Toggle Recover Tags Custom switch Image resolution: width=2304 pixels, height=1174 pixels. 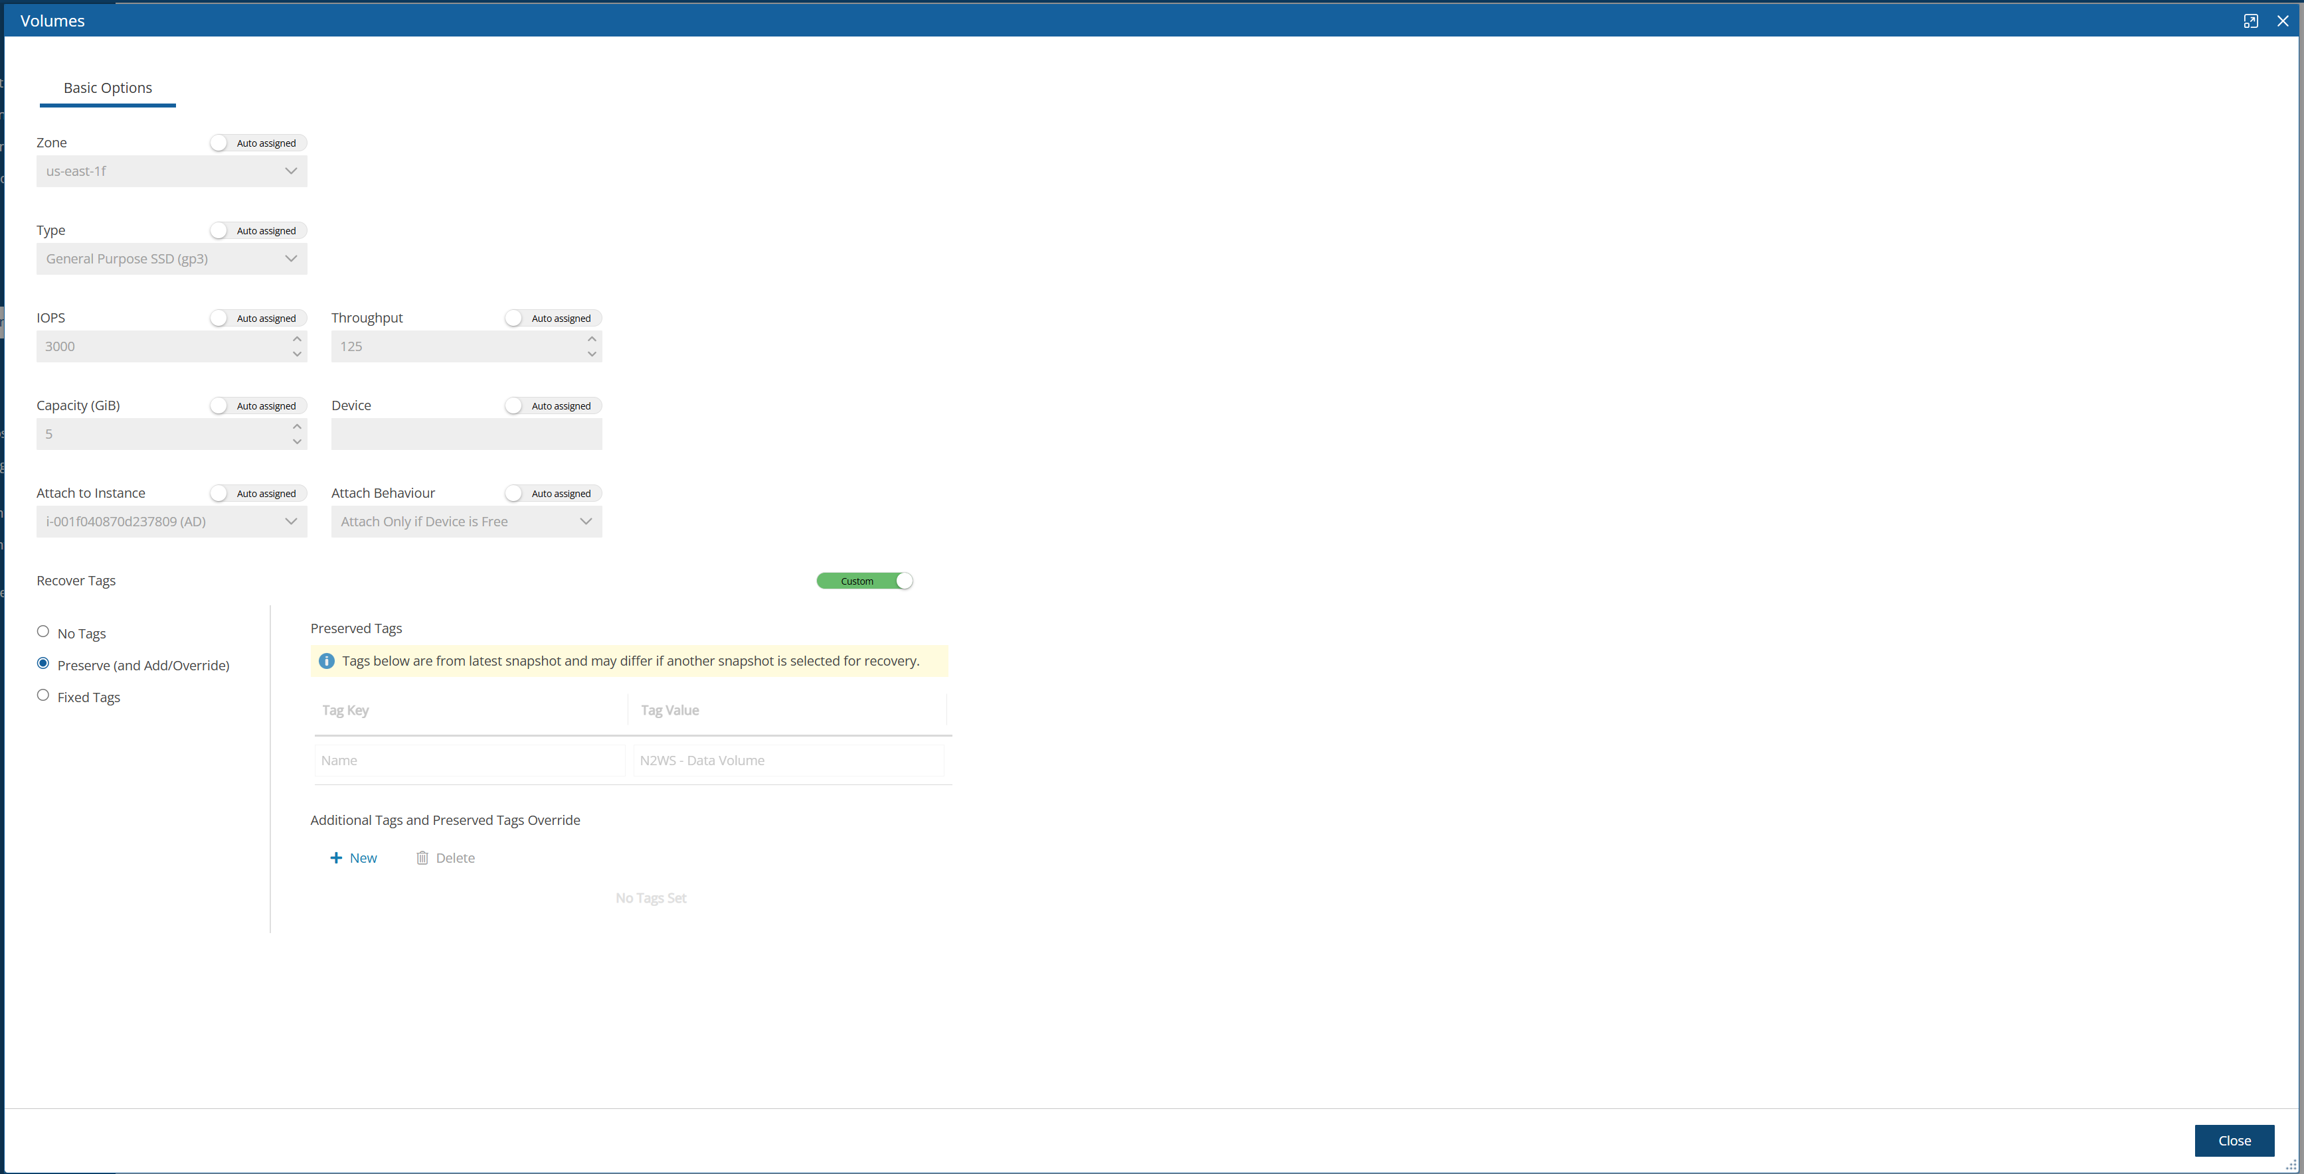click(864, 581)
